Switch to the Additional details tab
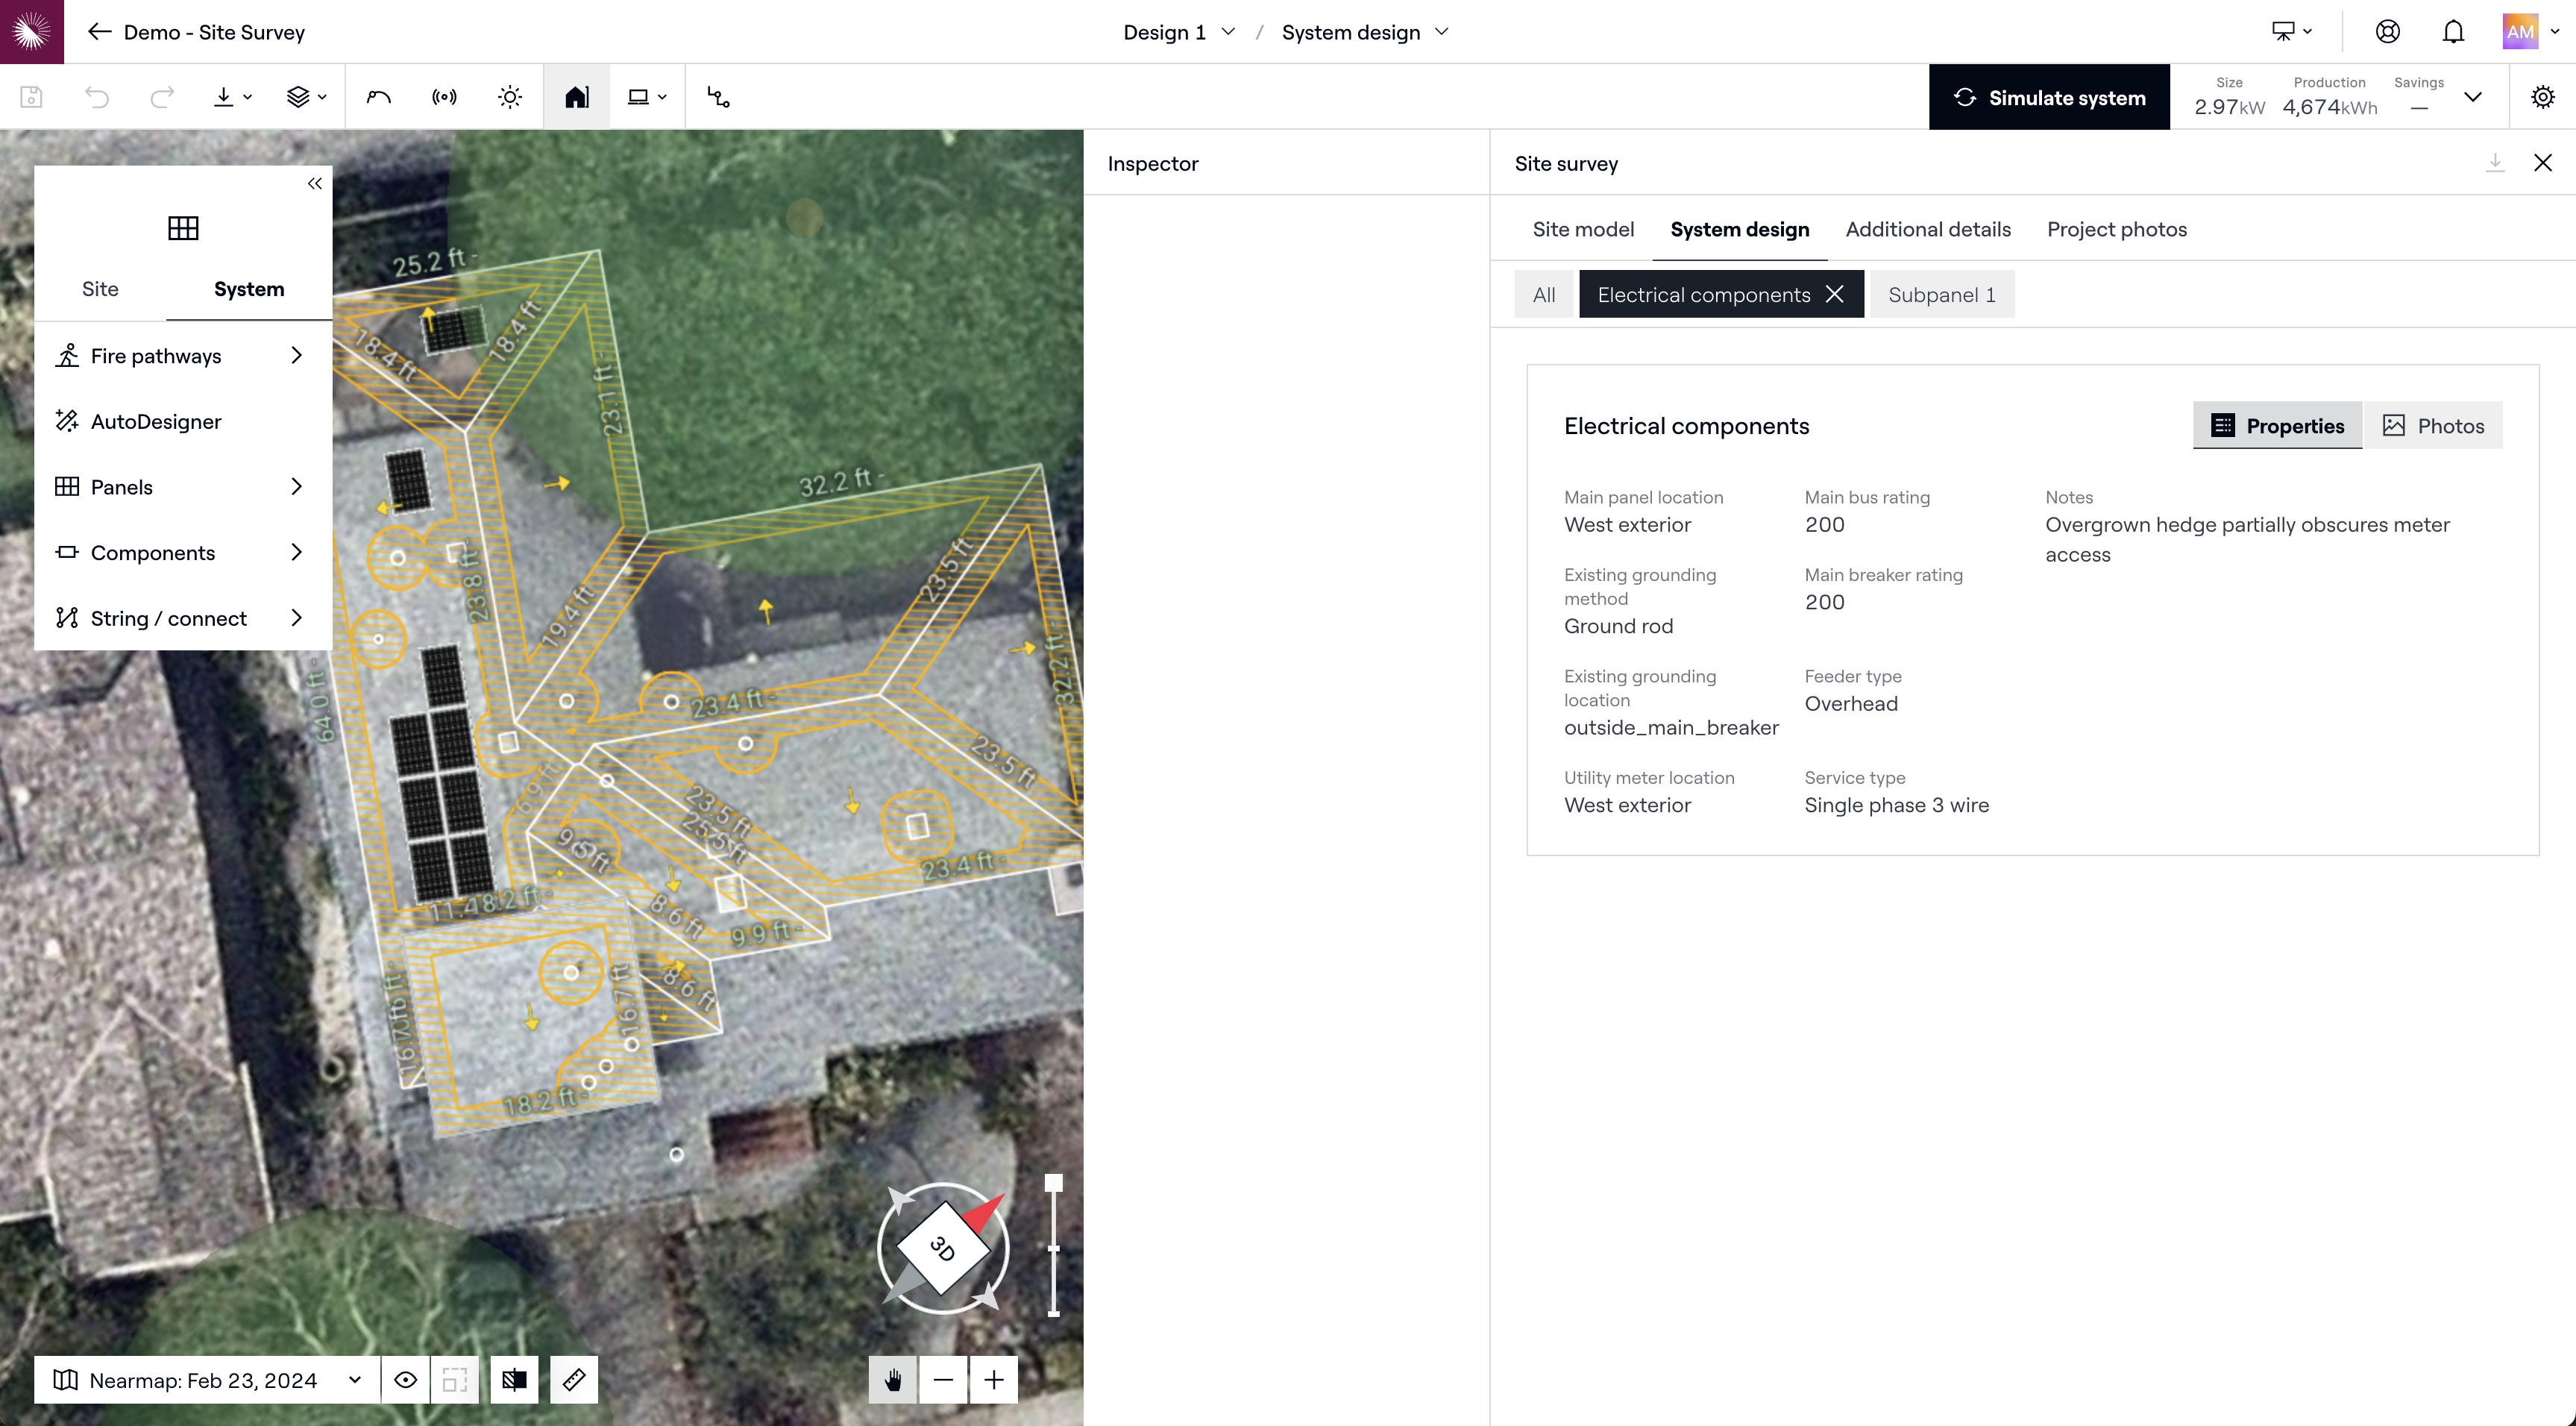This screenshot has width=2576, height=1426. click(1927, 229)
